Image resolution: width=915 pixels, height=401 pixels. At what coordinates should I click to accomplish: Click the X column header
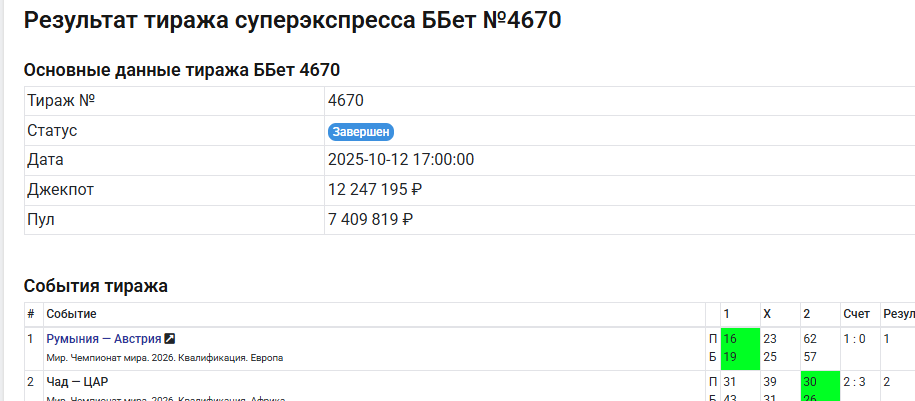[x=767, y=314]
